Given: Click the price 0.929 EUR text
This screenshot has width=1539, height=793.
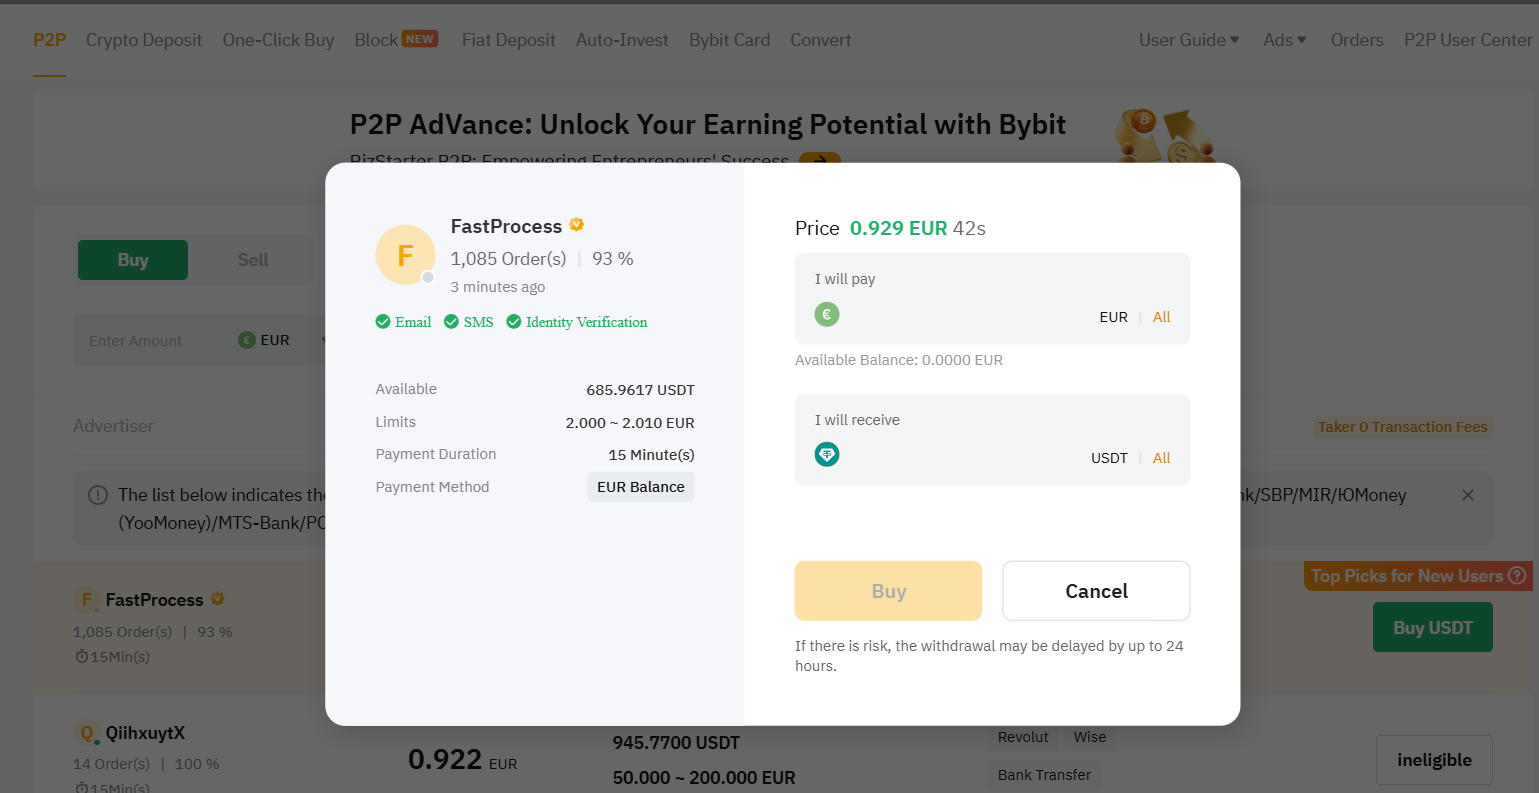Looking at the screenshot, I should pos(898,228).
